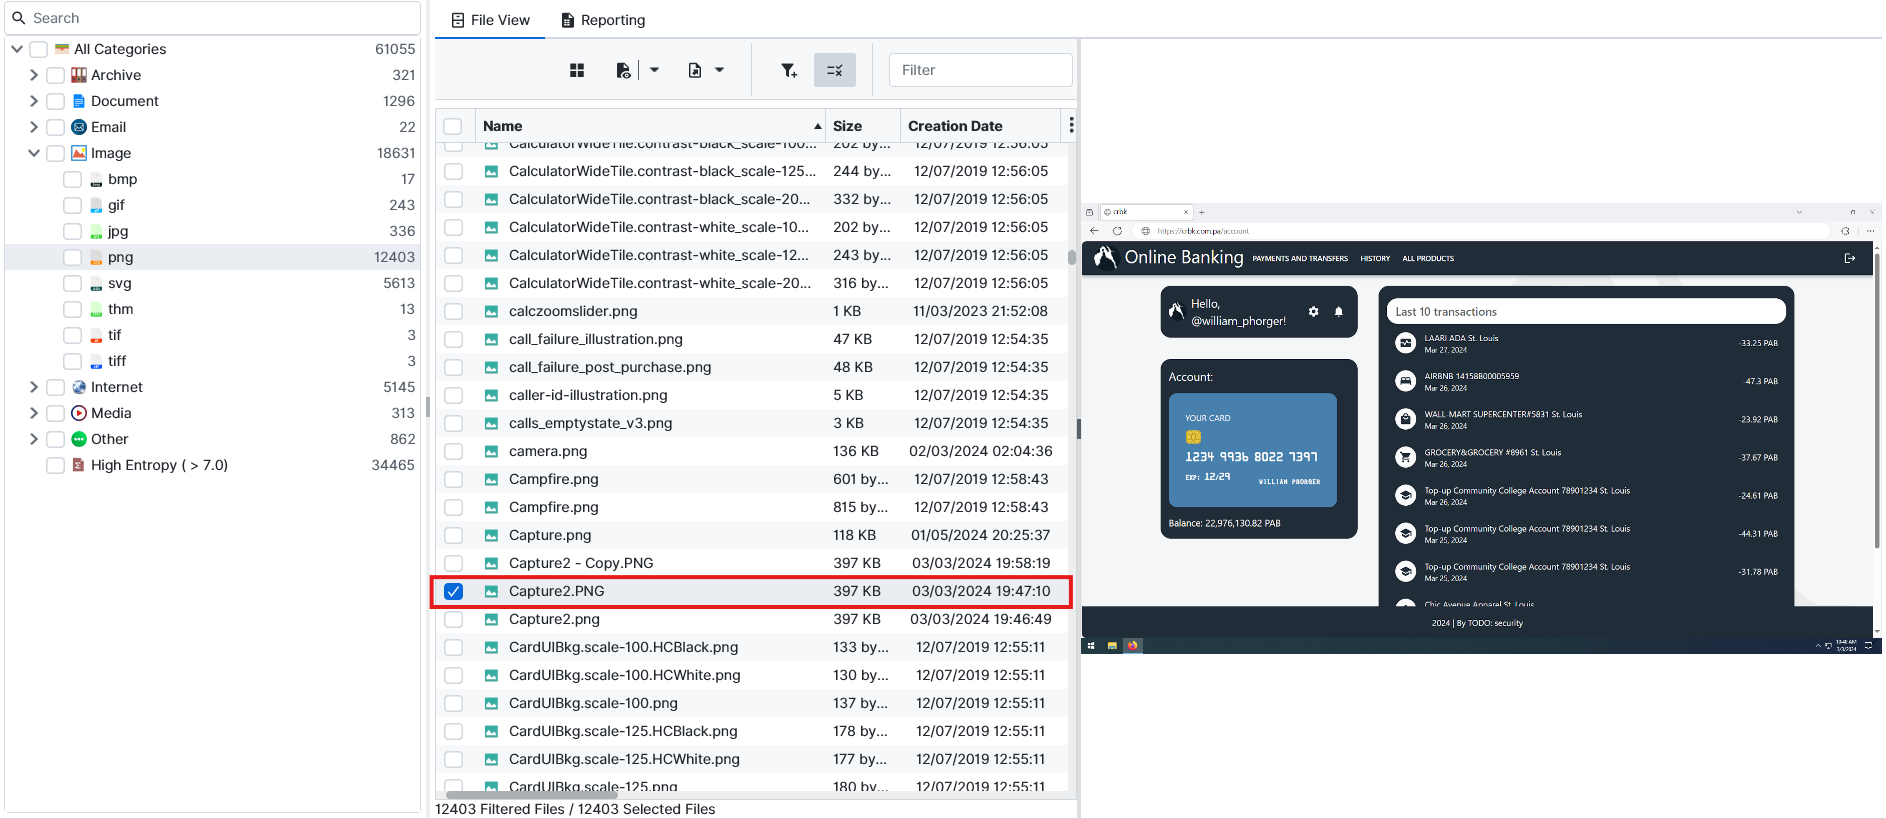Toggle the clear selection checklist icon
Image resolution: width=1886 pixels, height=819 pixels.
834,70
